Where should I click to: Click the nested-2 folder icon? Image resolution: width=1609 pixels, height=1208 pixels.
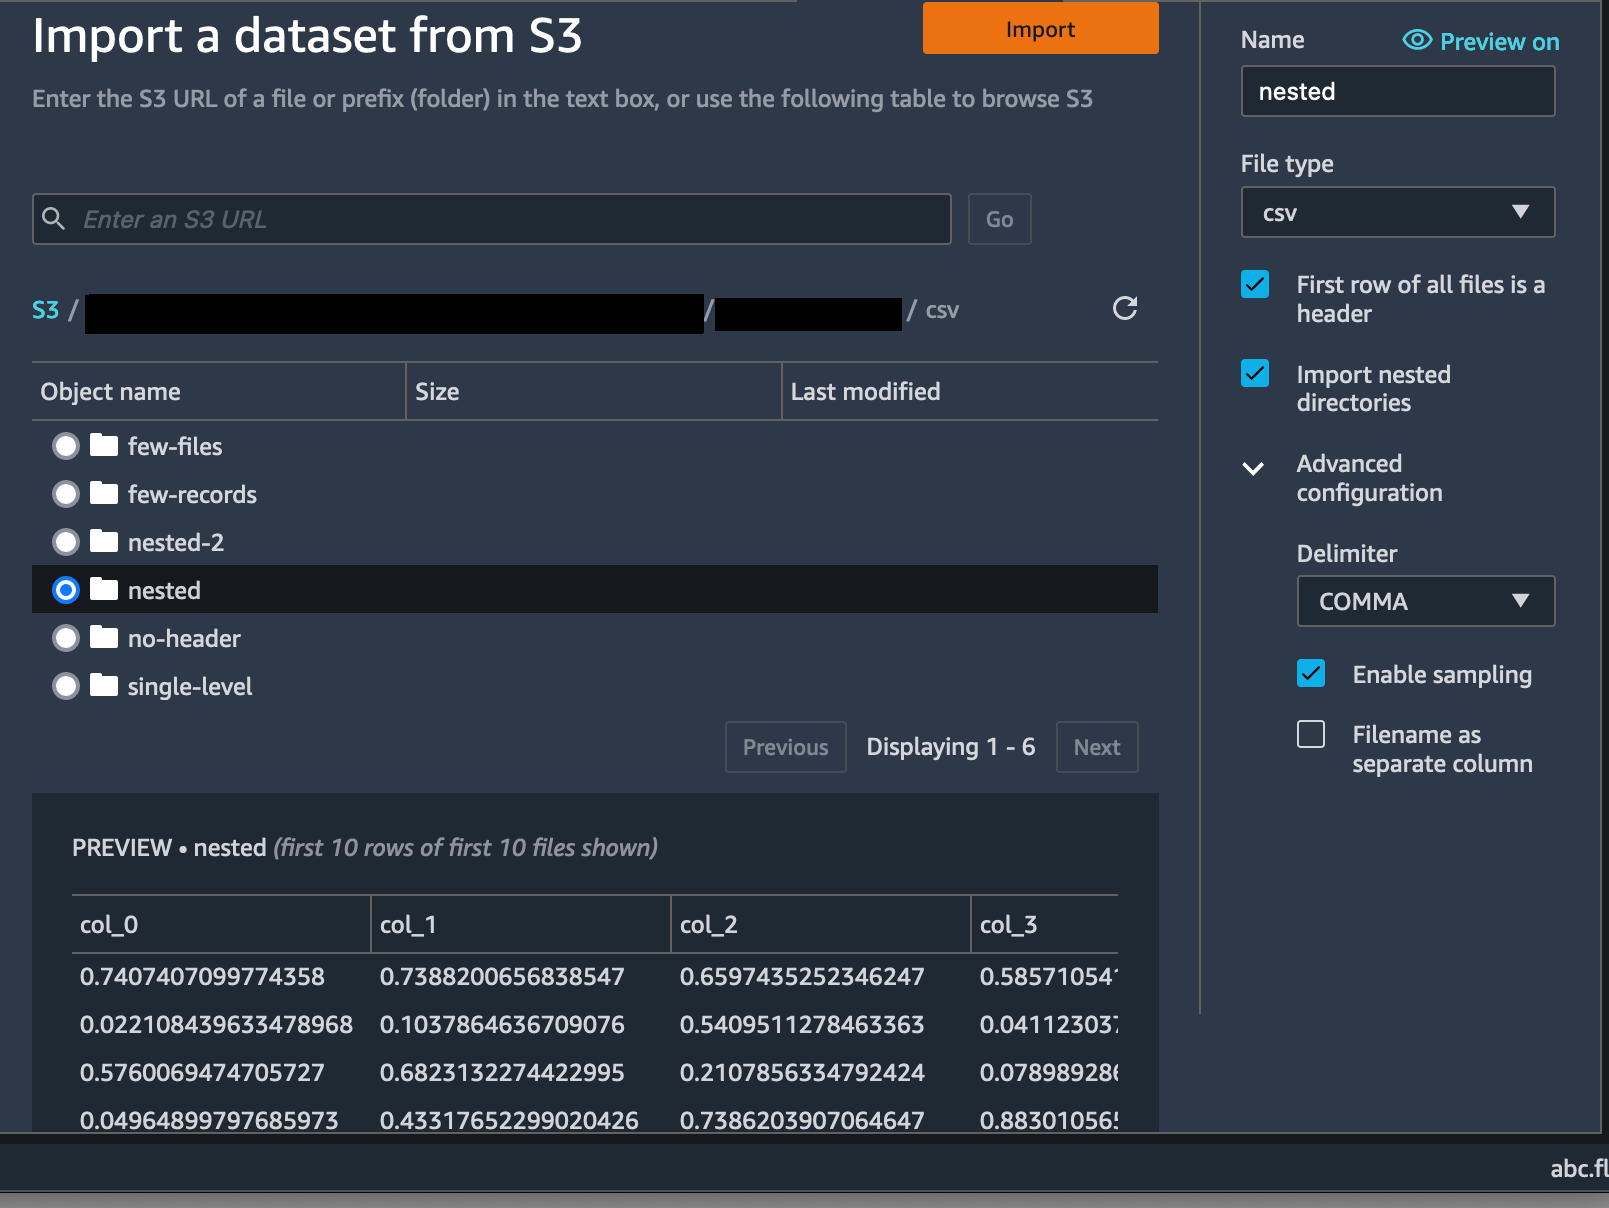[104, 542]
